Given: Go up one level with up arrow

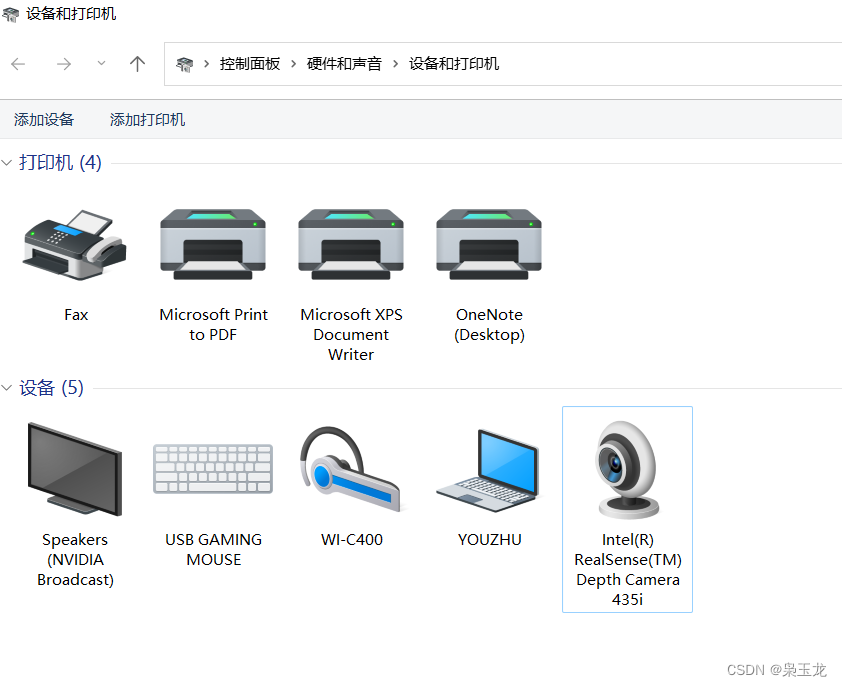Looking at the screenshot, I should [137, 64].
